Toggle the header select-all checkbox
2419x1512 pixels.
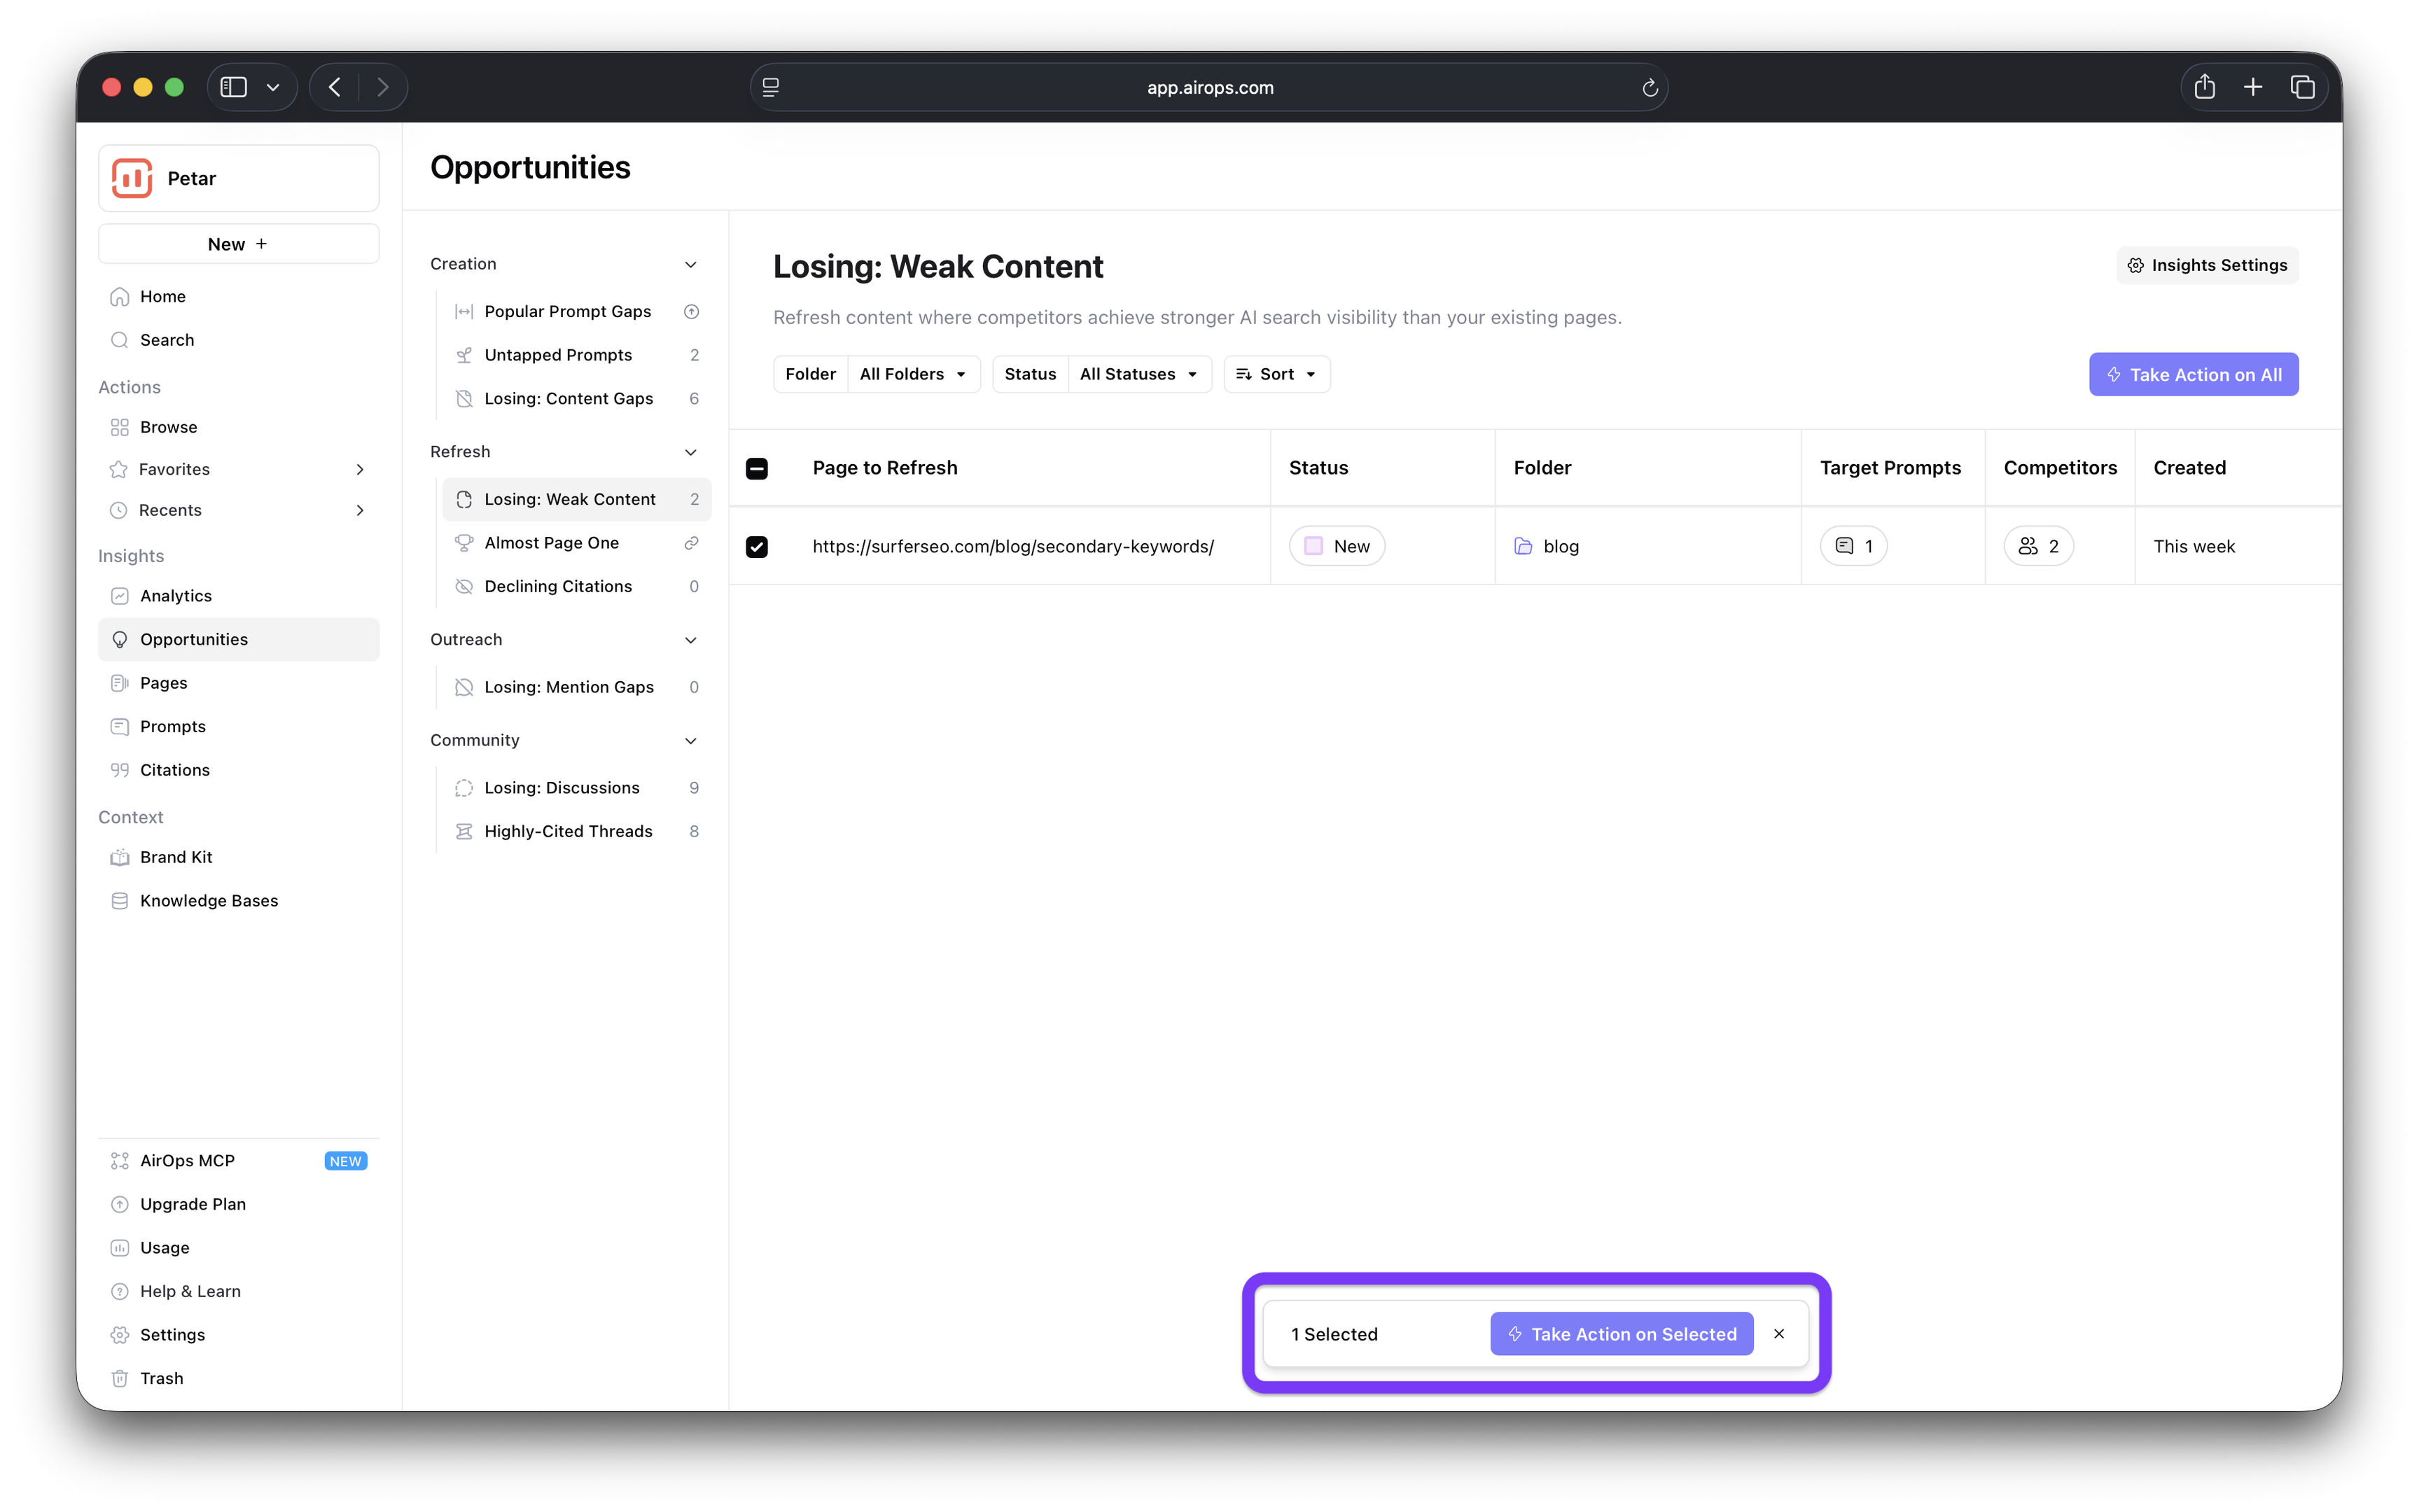click(757, 468)
